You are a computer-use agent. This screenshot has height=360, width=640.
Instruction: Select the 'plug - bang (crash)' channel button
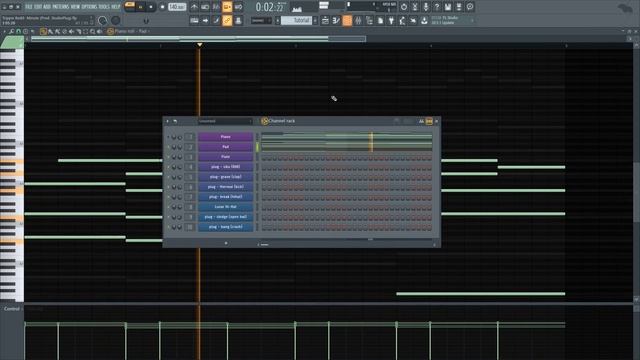(225, 227)
